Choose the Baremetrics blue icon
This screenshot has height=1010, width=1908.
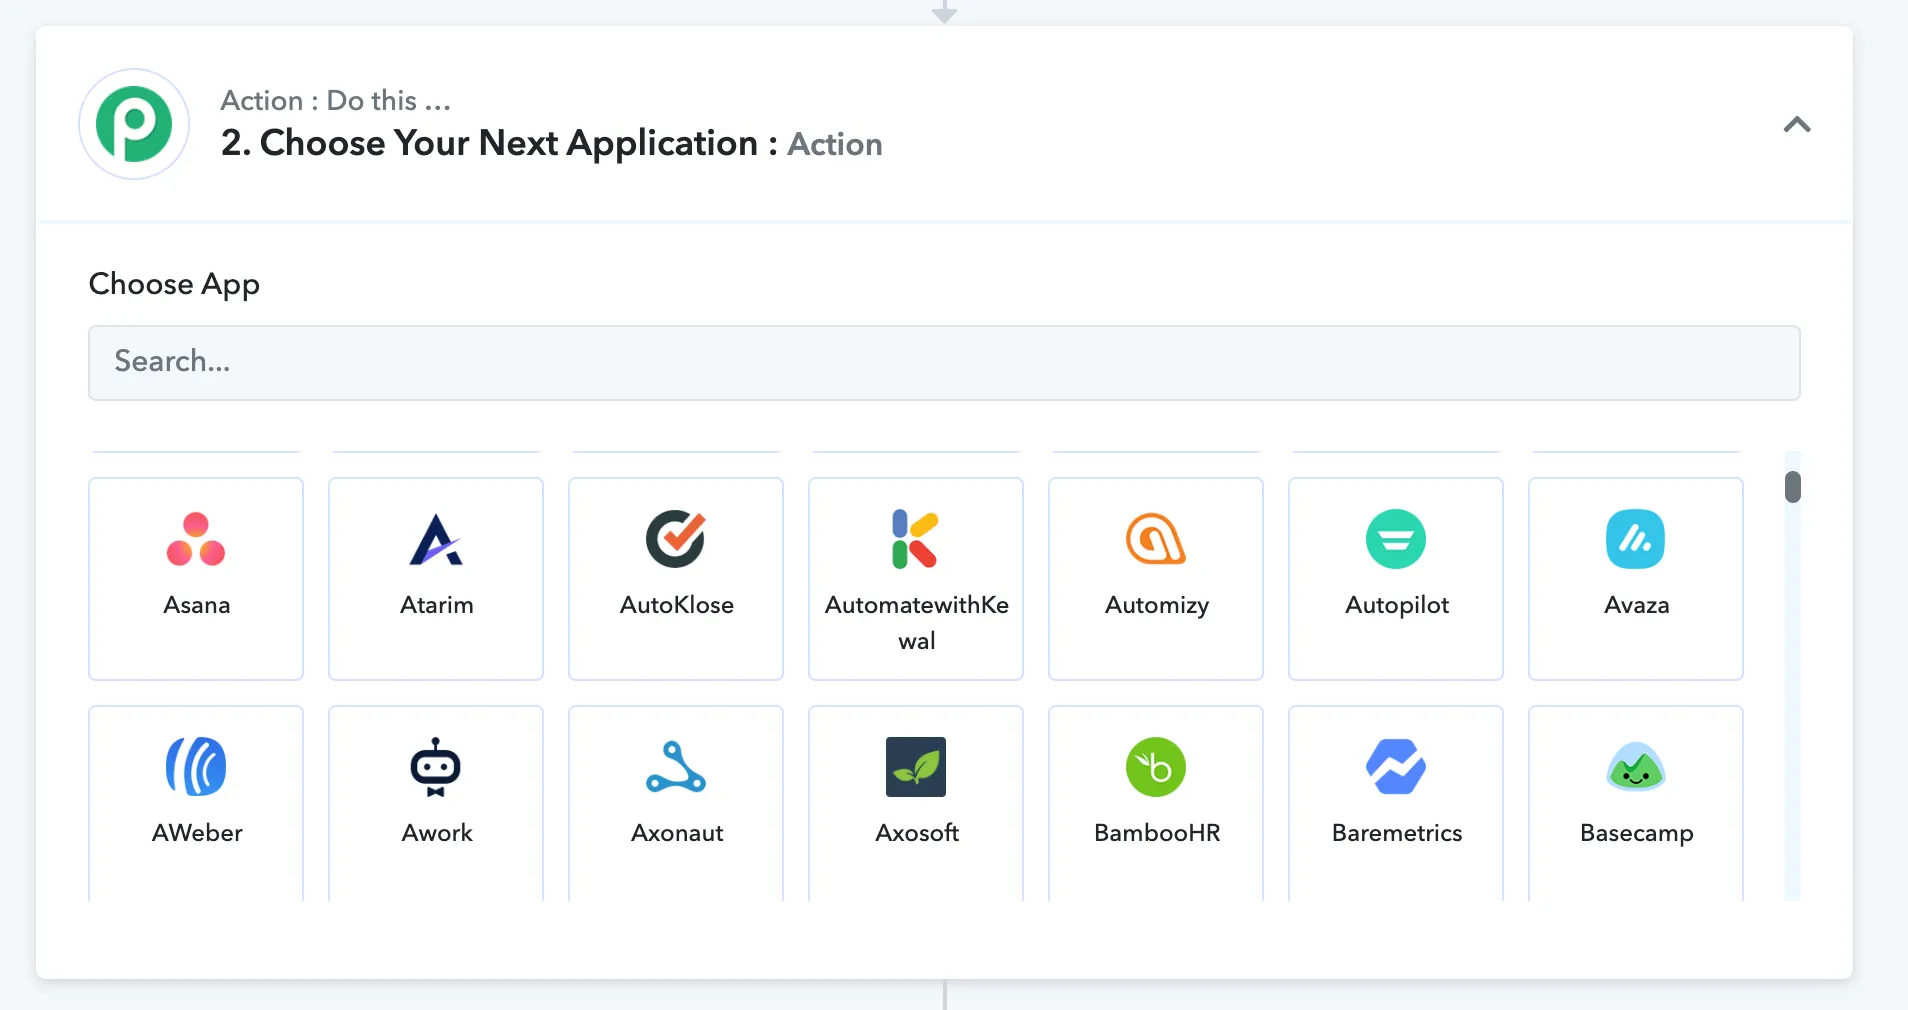pos(1396,767)
